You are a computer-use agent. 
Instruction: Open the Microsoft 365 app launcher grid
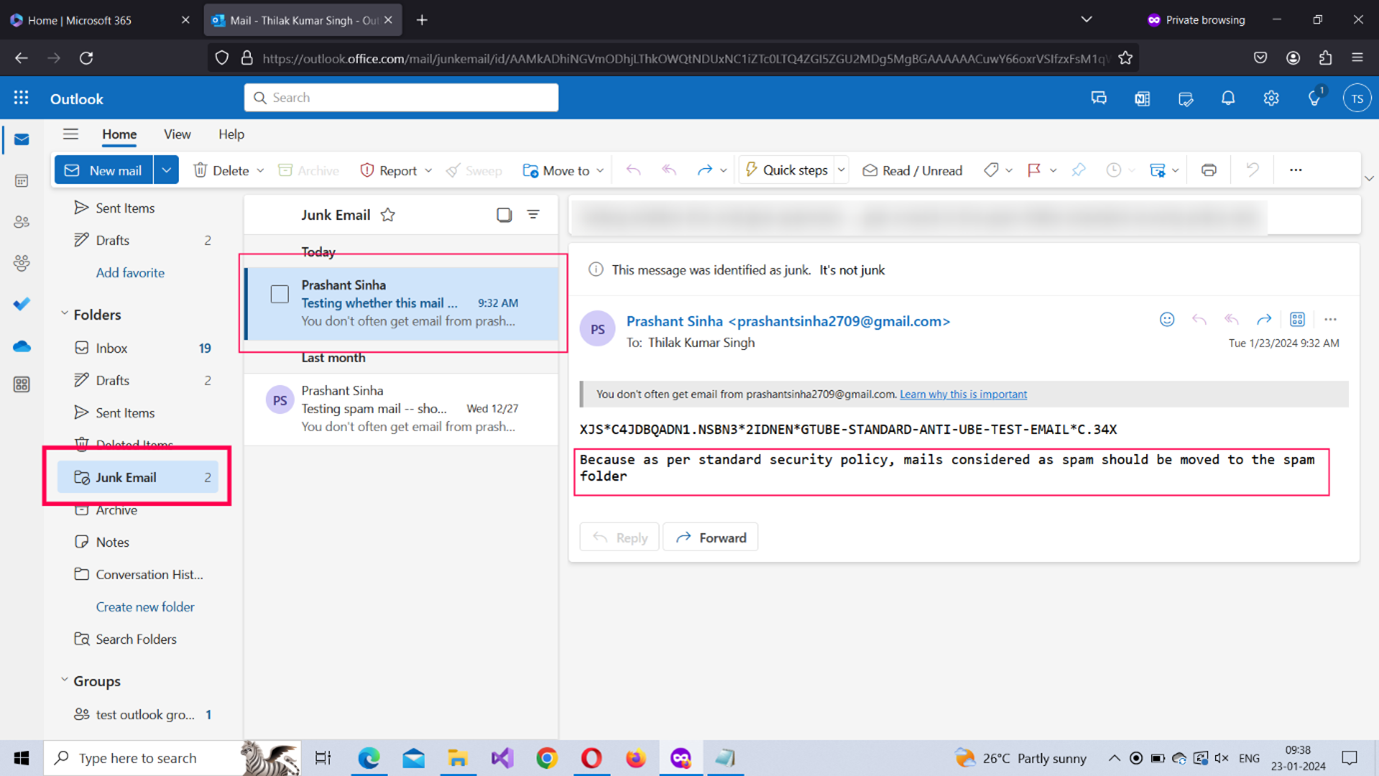point(21,98)
